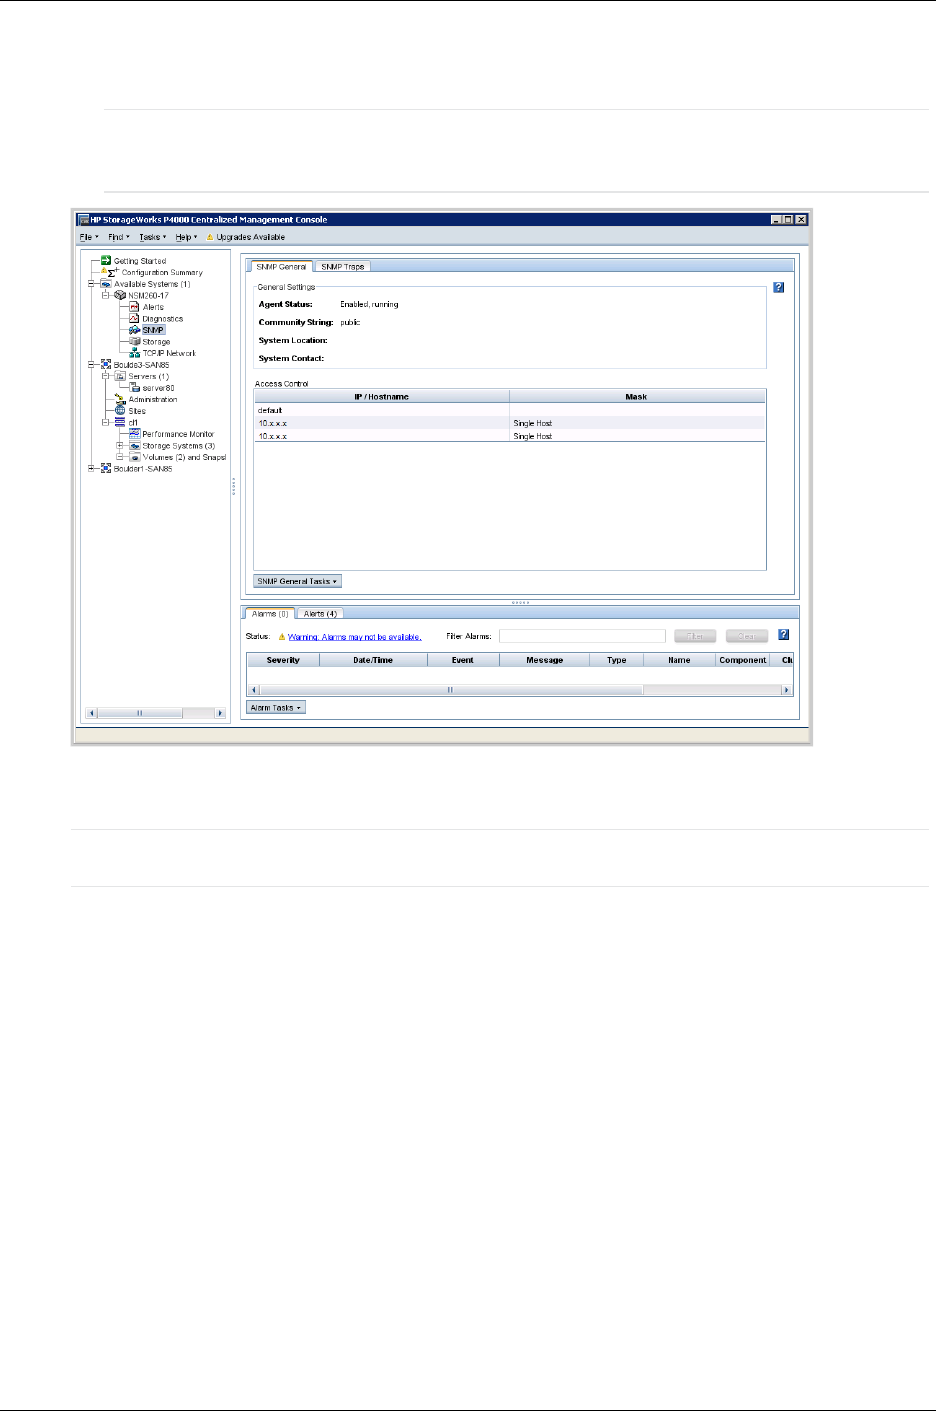Click the TCP/IP Network icon
Screen dimensions: 936x1411
click(x=134, y=353)
